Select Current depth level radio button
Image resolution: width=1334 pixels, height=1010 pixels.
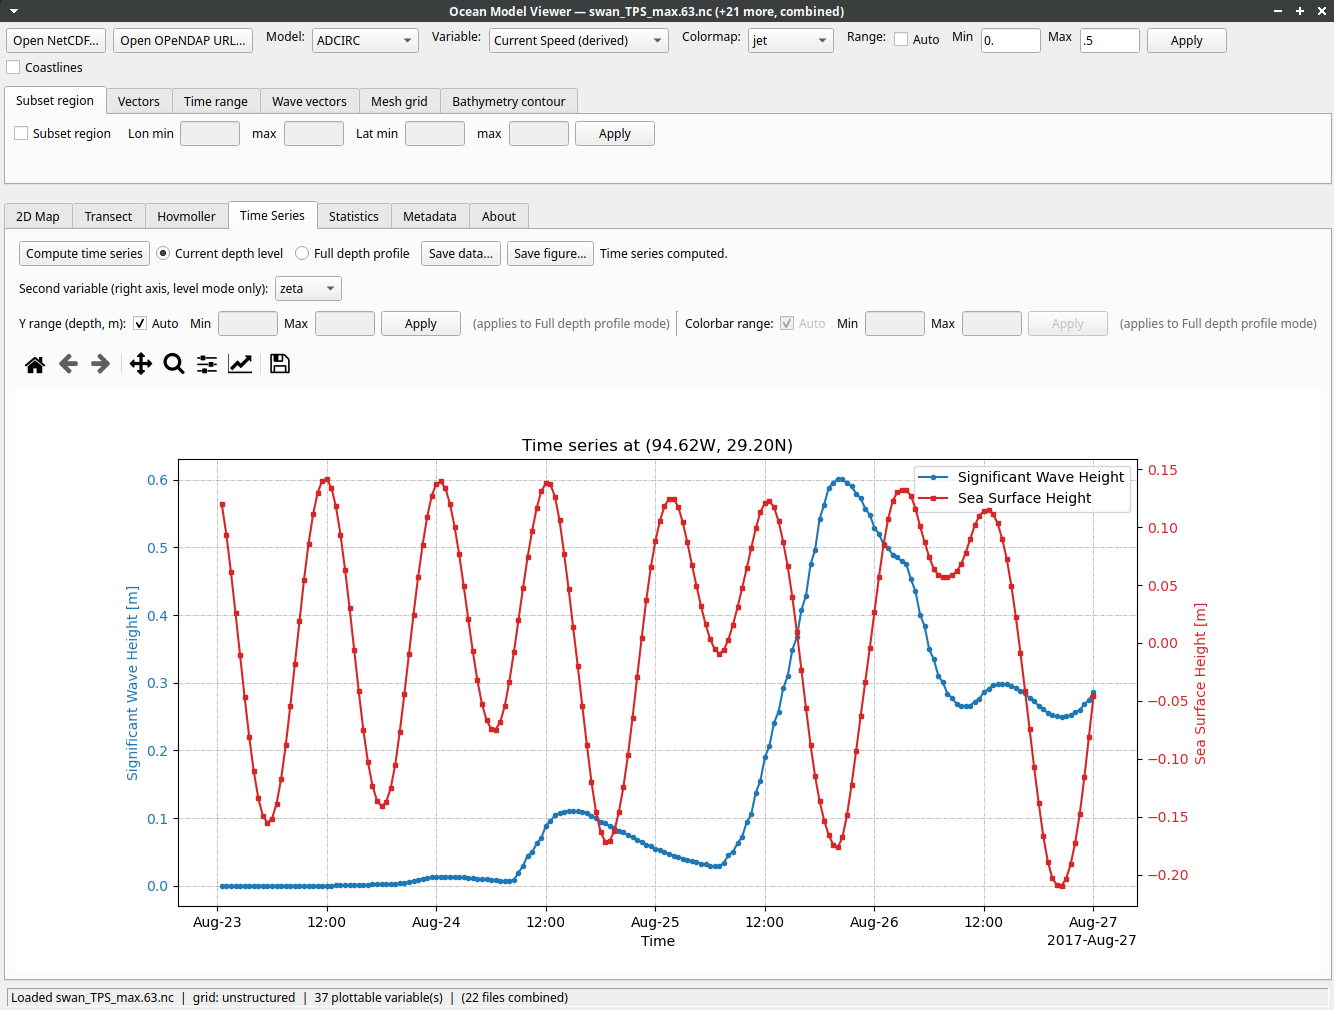click(163, 253)
